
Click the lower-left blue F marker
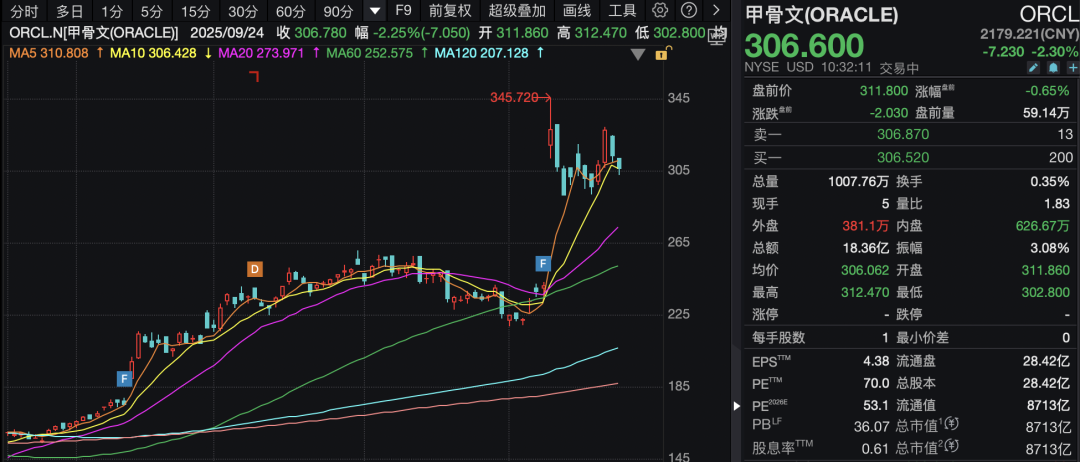click(x=124, y=378)
